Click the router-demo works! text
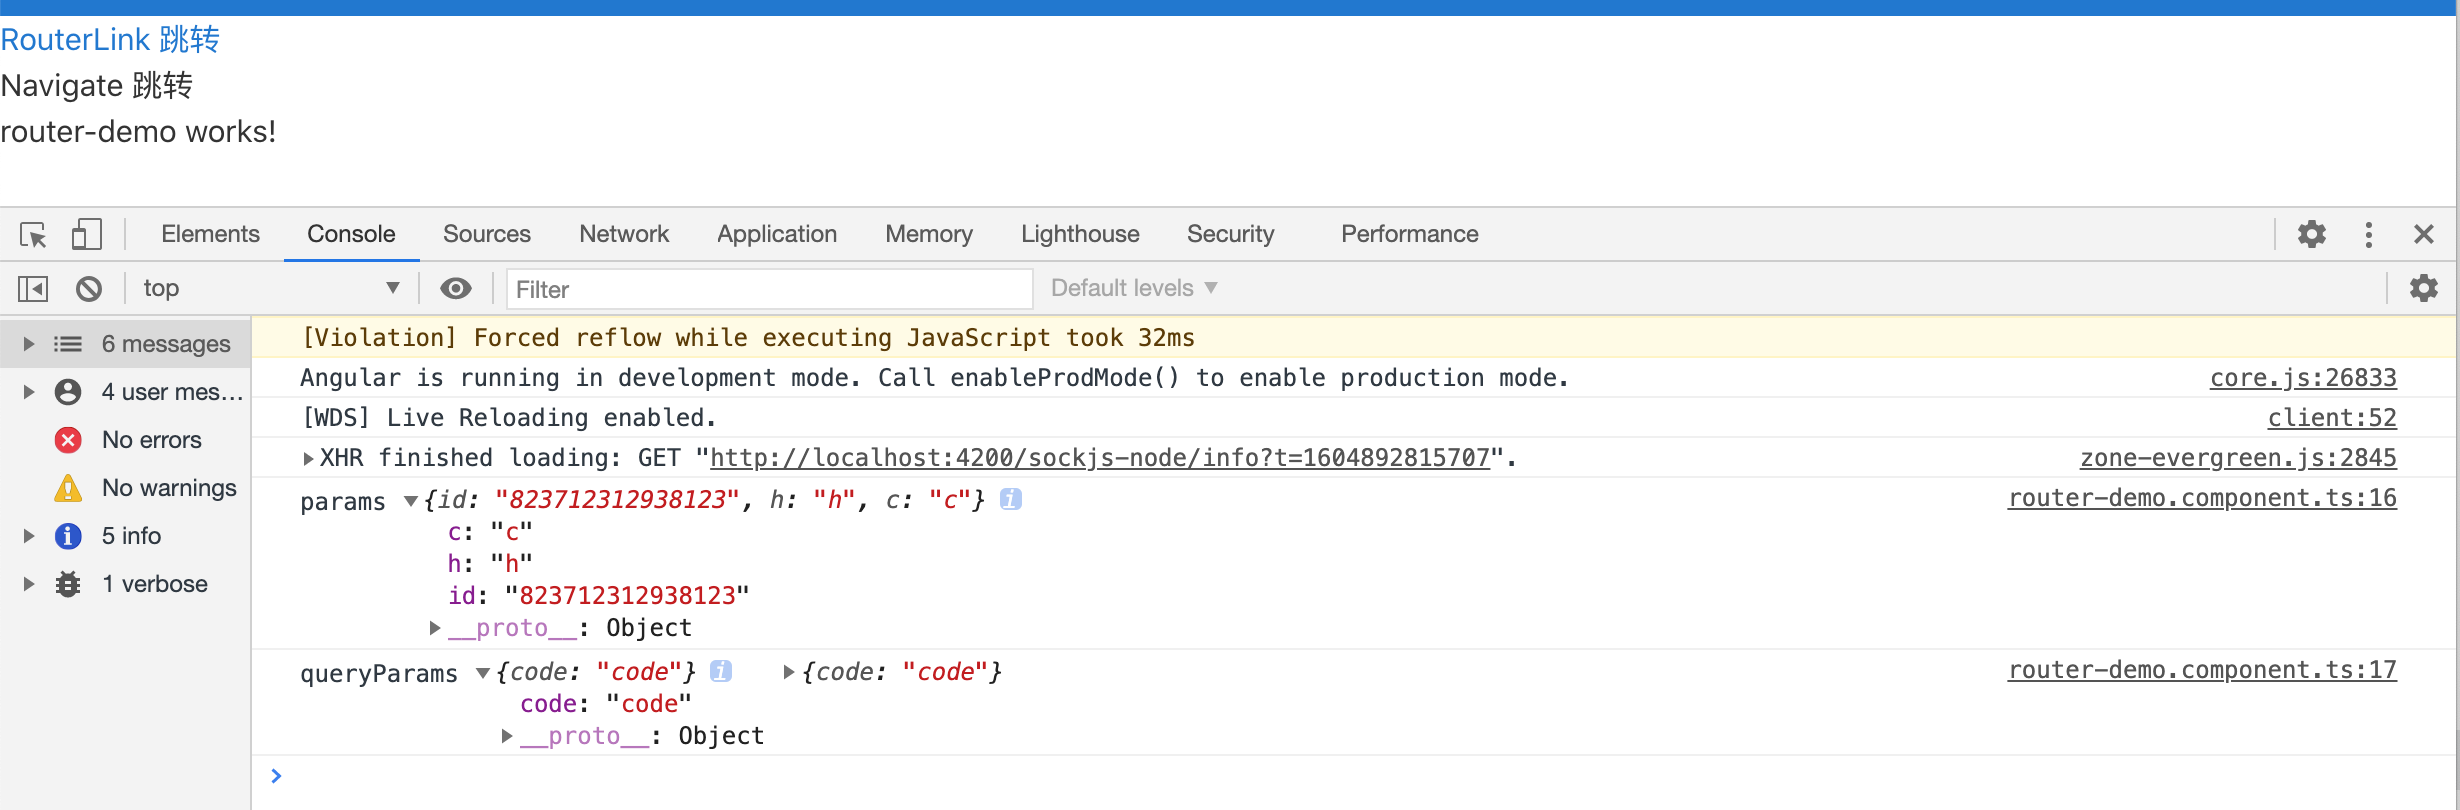This screenshot has height=810, width=2460. (x=138, y=132)
